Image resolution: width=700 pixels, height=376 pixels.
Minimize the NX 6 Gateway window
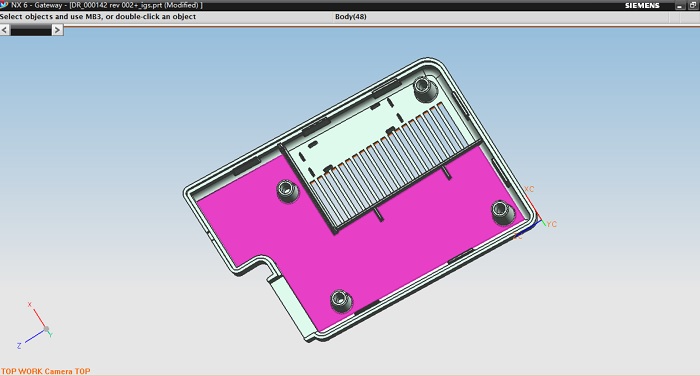[x=679, y=5]
